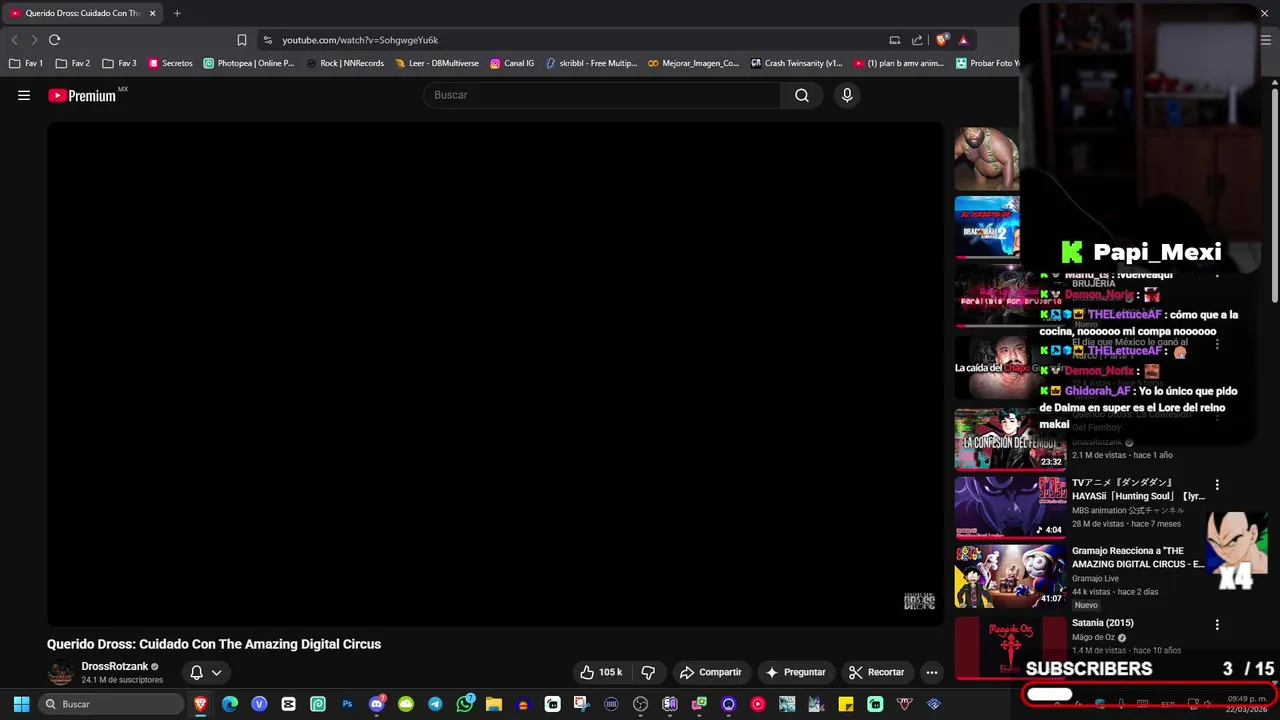This screenshot has width=1280, height=720.
Task: Open the Crash Twinsanity bookmark
Action: click(x=797, y=63)
